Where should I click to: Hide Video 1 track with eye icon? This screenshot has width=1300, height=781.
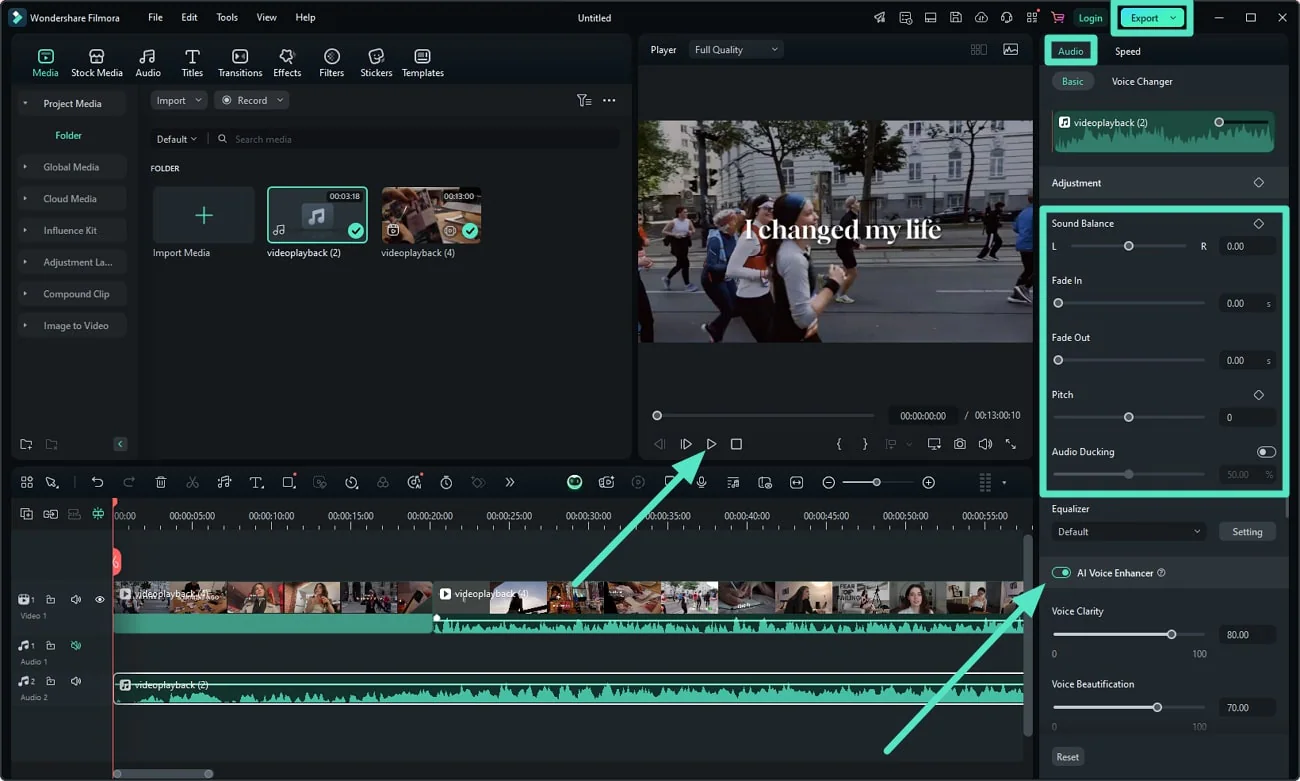(x=100, y=600)
